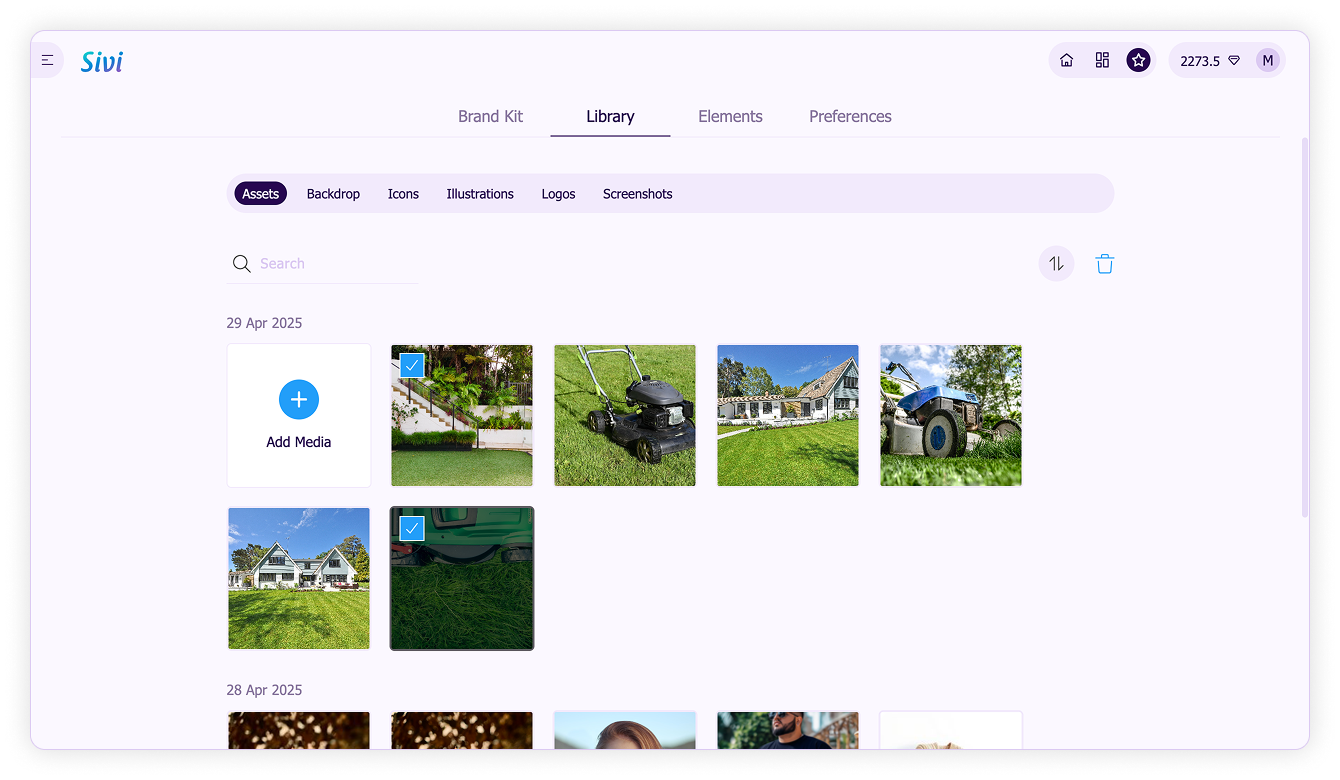1340x780 pixels.
Task: Select the blue lawn mower thumbnail
Action: [x=951, y=416]
